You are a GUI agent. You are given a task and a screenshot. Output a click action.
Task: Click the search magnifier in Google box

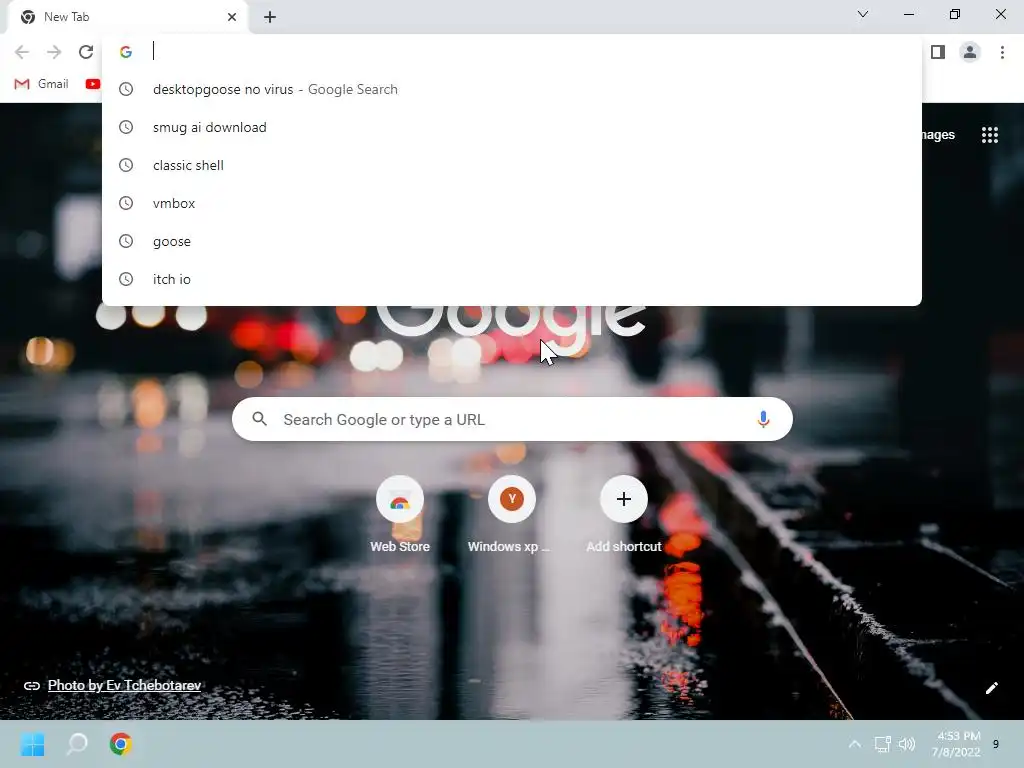coord(259,419)
